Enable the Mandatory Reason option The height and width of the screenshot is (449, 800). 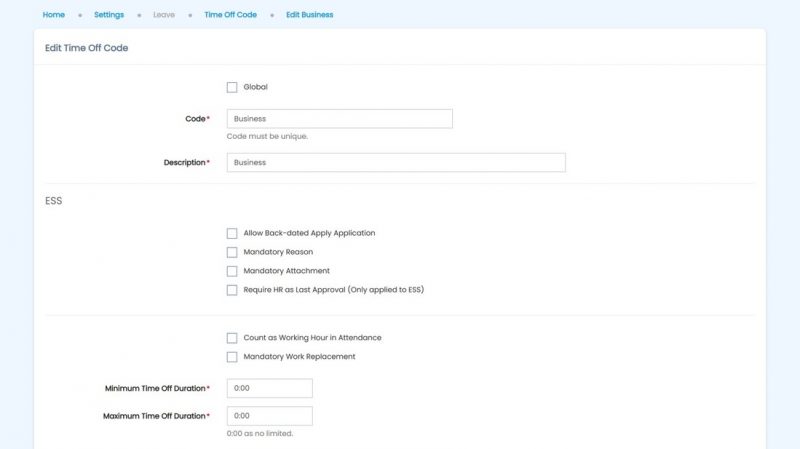tap(232, 252)
